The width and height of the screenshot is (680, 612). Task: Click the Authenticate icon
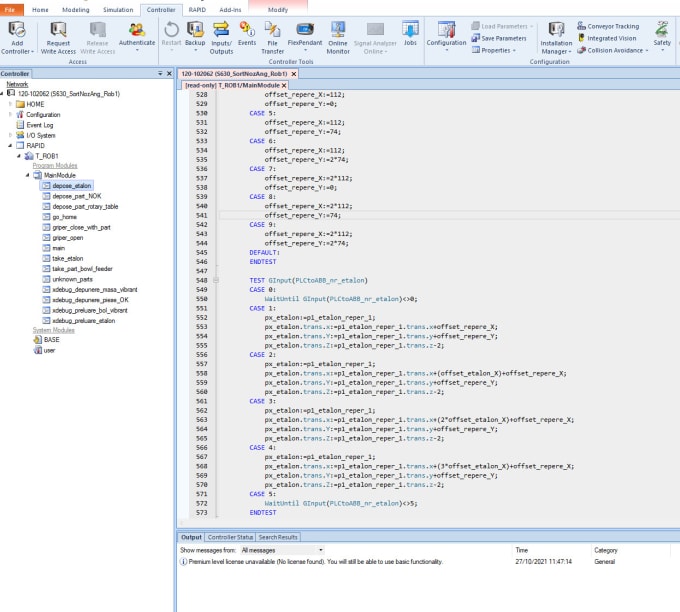[x=137, y=36]
